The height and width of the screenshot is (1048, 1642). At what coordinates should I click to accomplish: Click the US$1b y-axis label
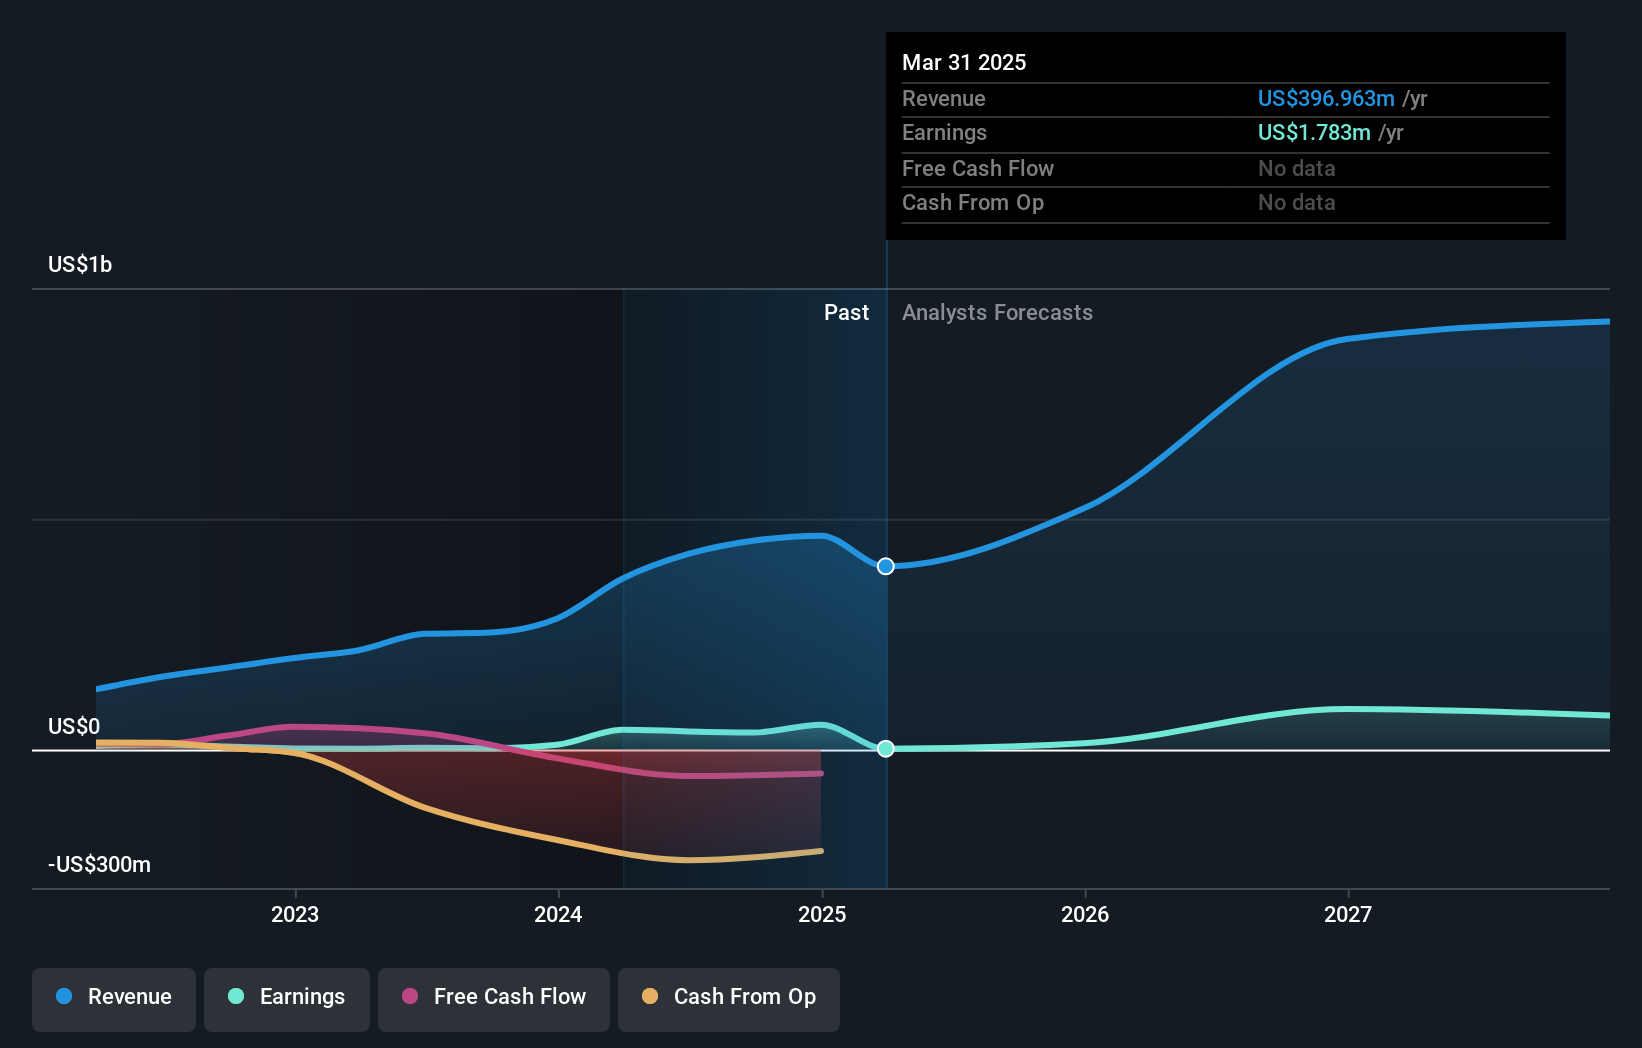pos(80,264)
